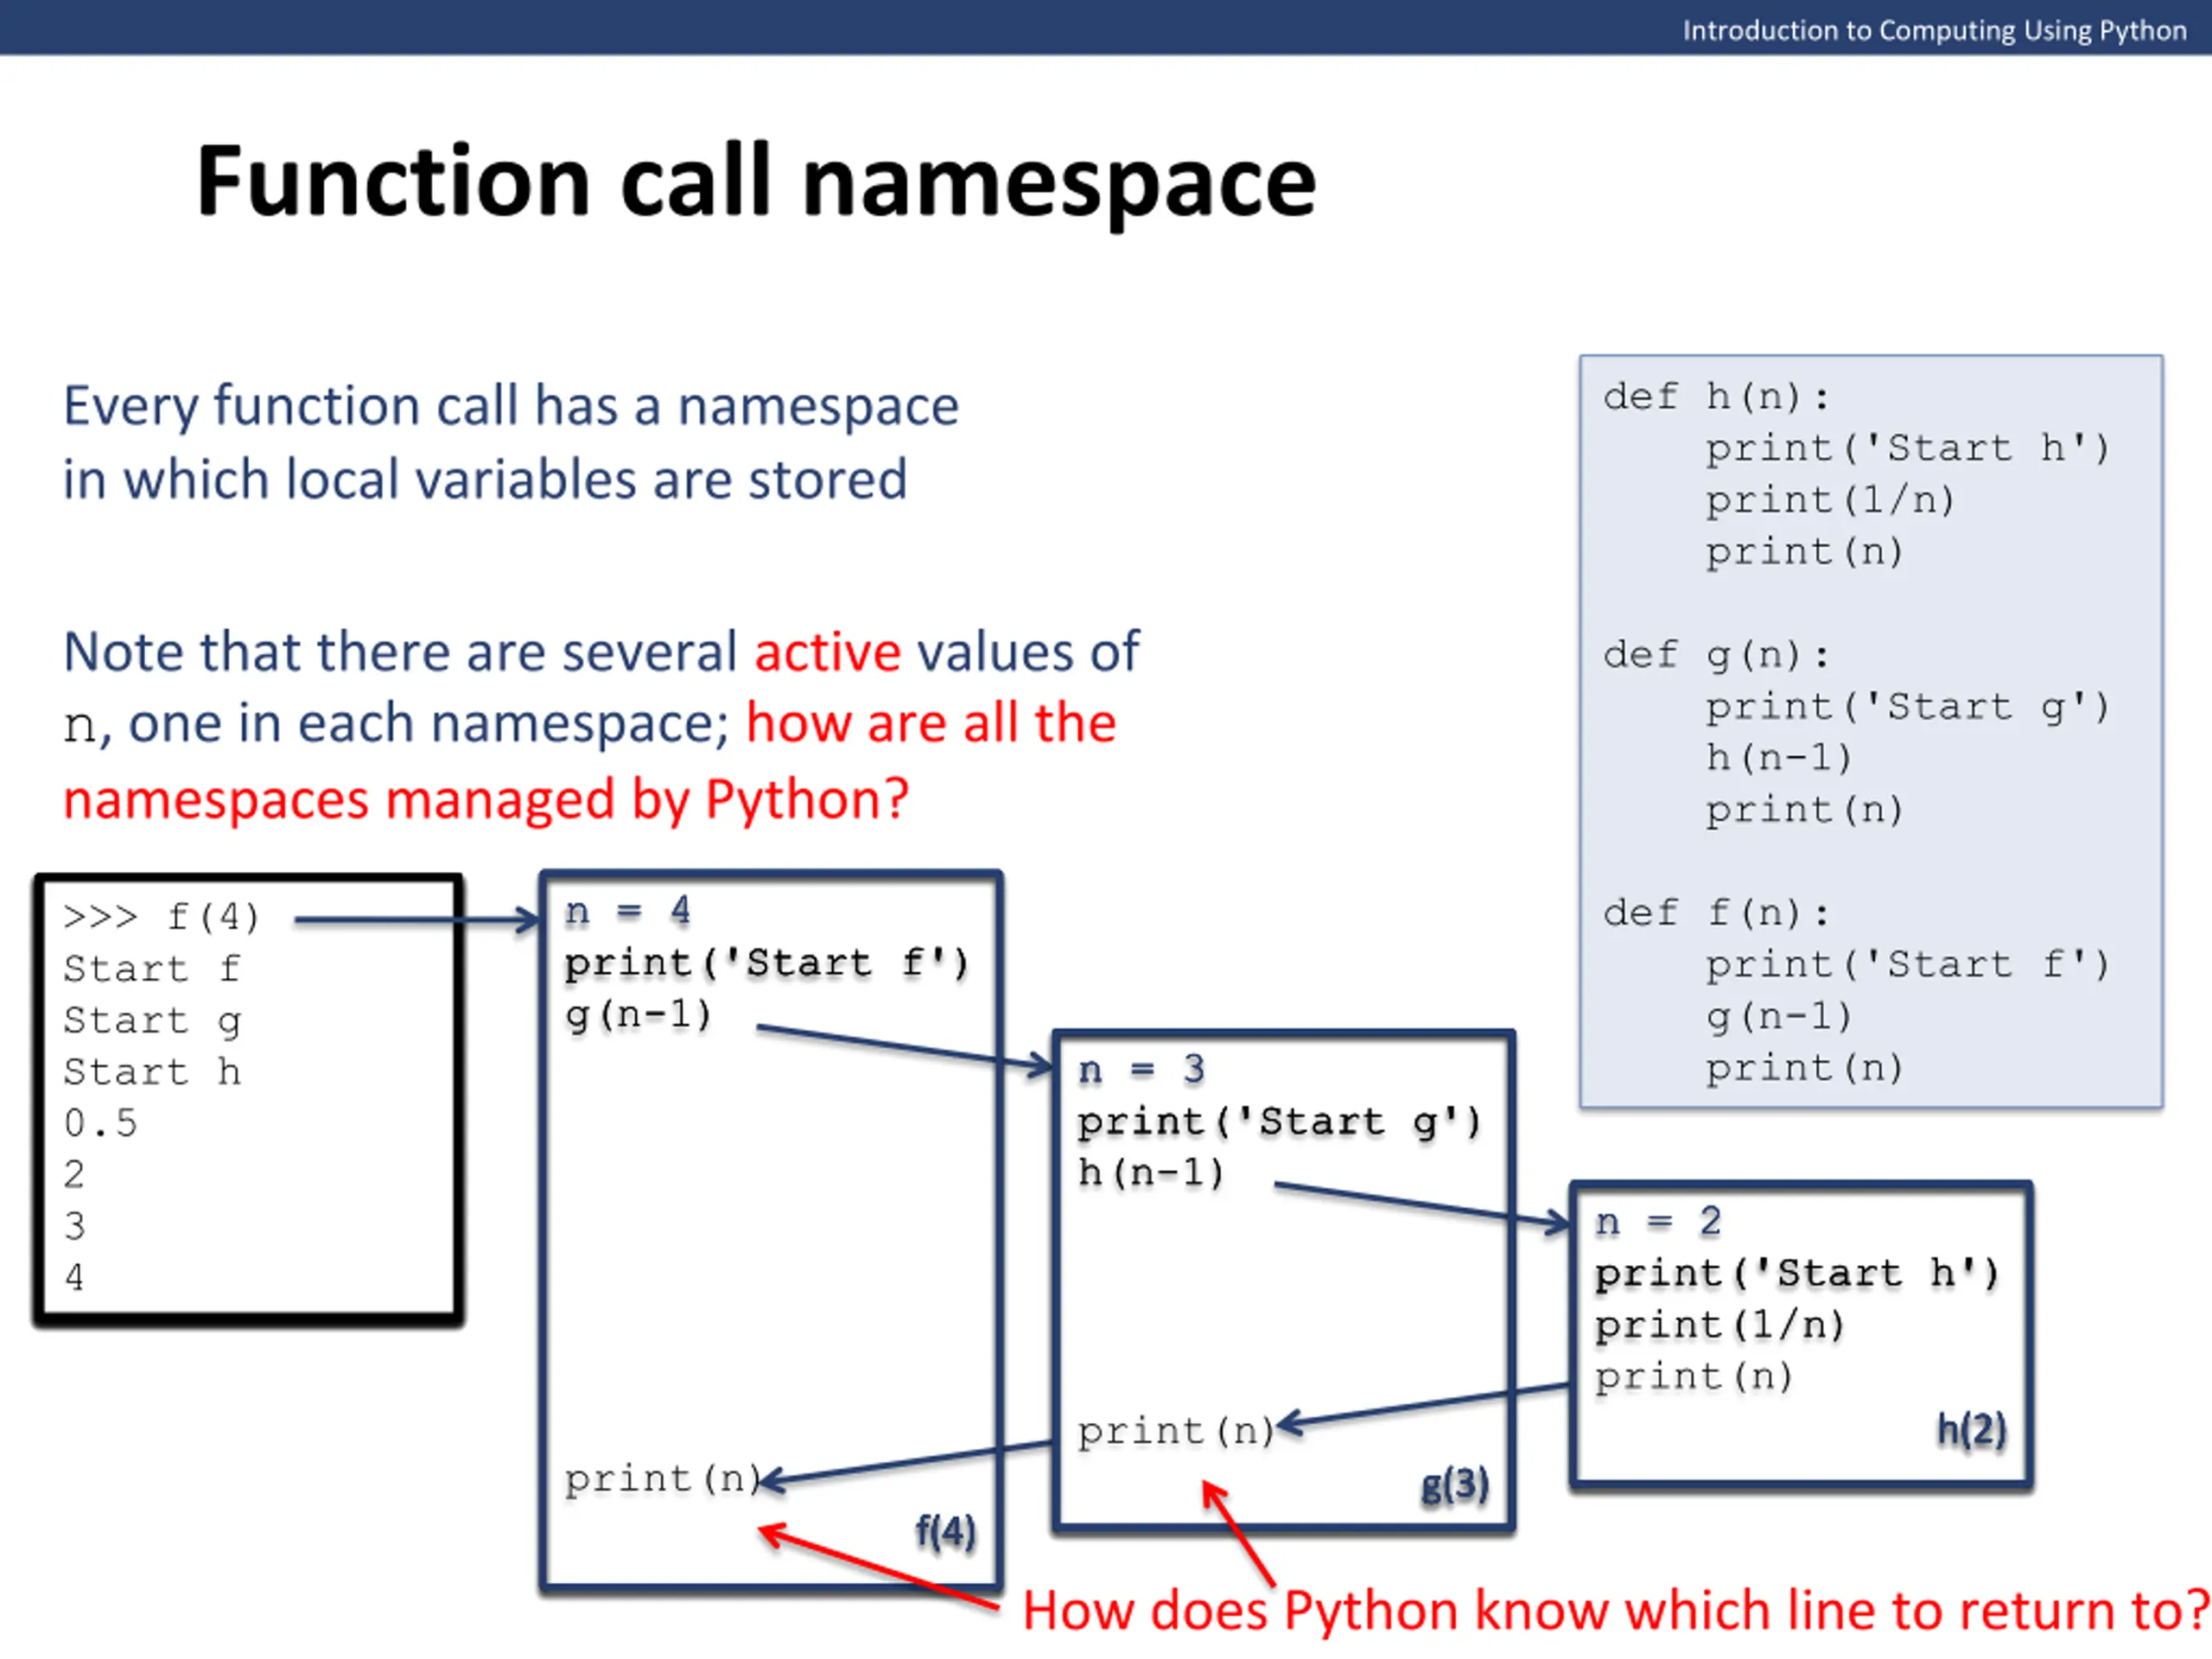
Task: Click 'def h(n):' in the gray code listing
Action: (x=1716, y=398)
